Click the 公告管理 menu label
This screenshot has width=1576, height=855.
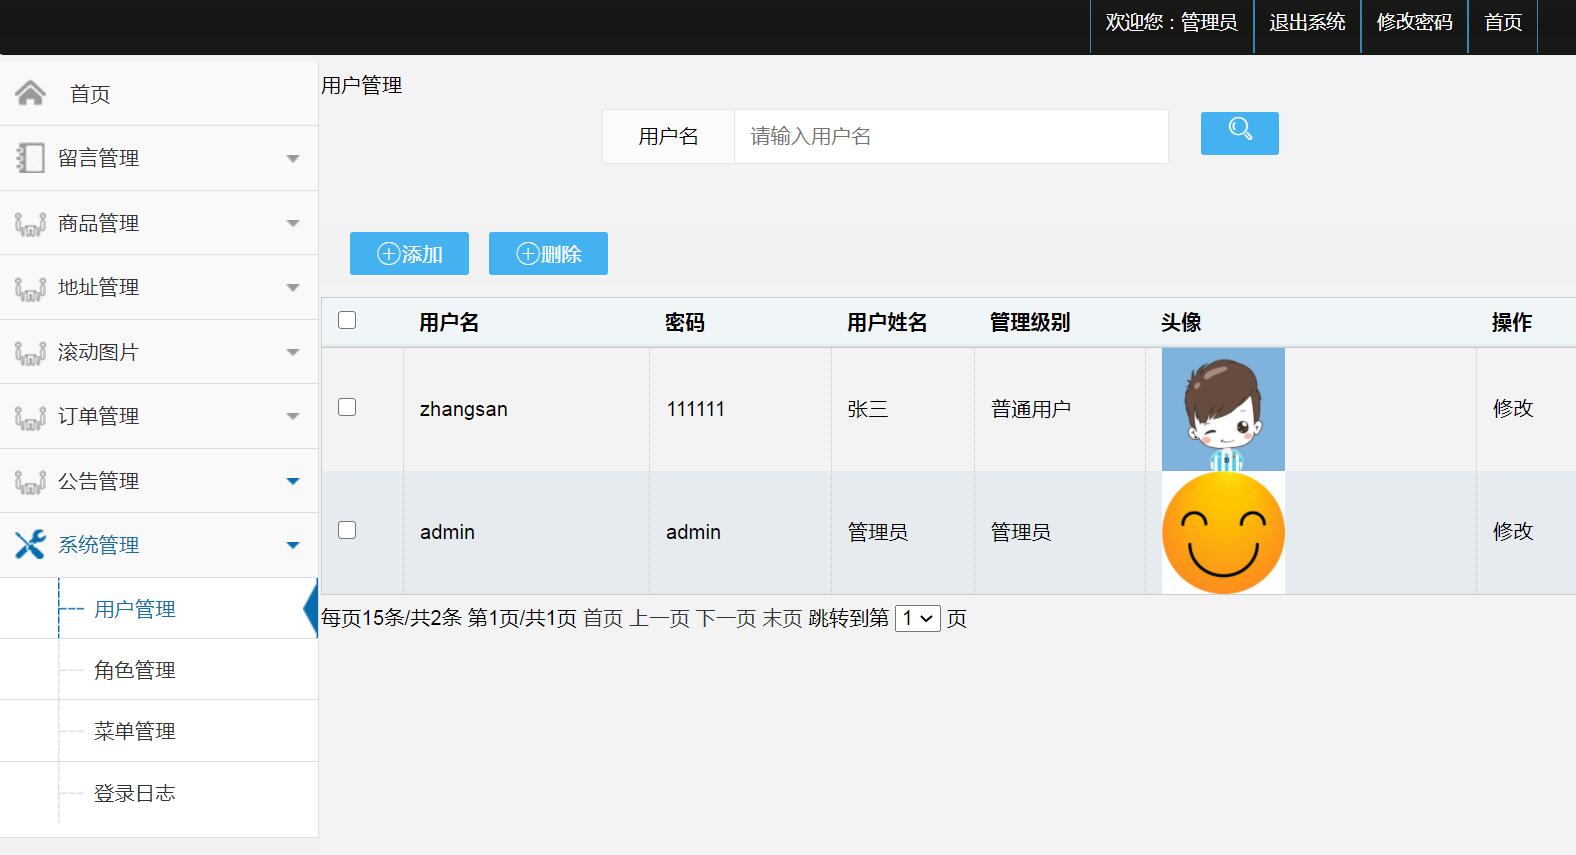point(98,481)
